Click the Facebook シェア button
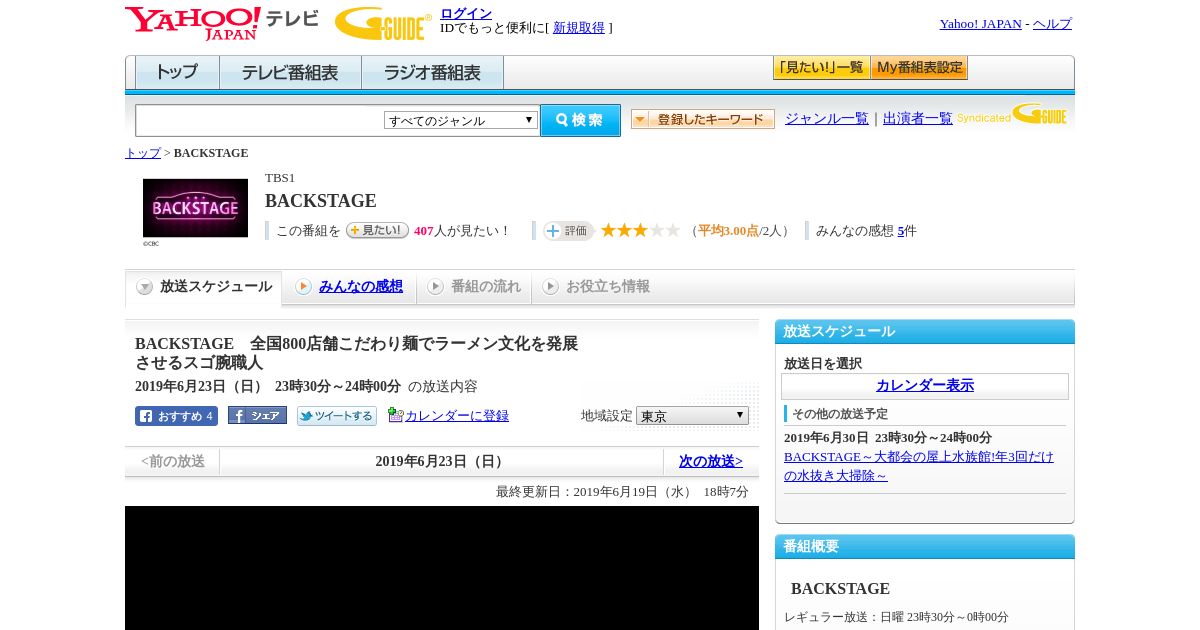This screenshot has width=1200, height=630. 257,415
